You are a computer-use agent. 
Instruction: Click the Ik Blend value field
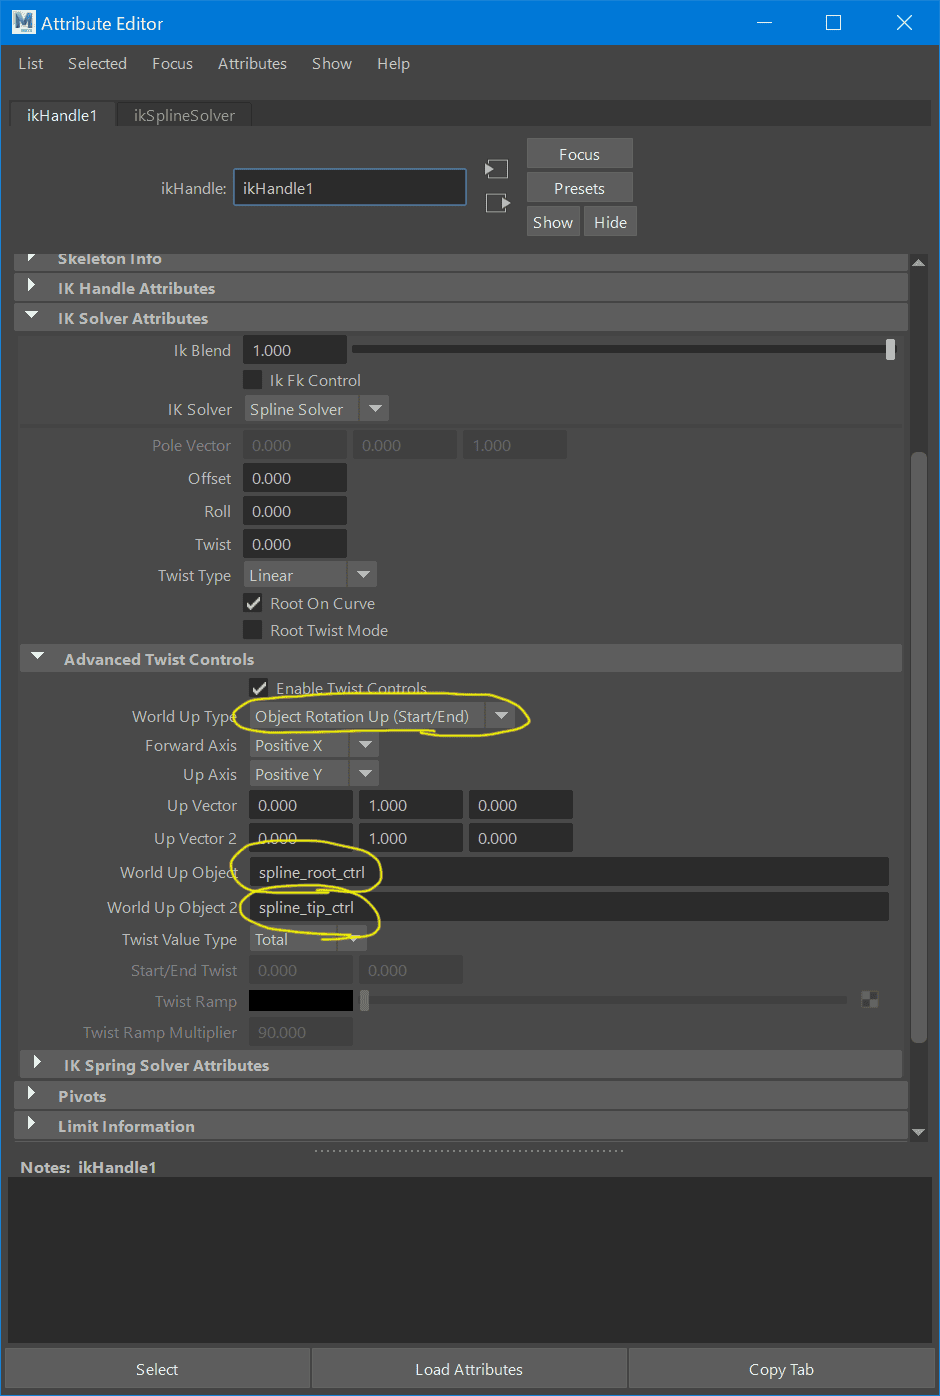point(295,350)
